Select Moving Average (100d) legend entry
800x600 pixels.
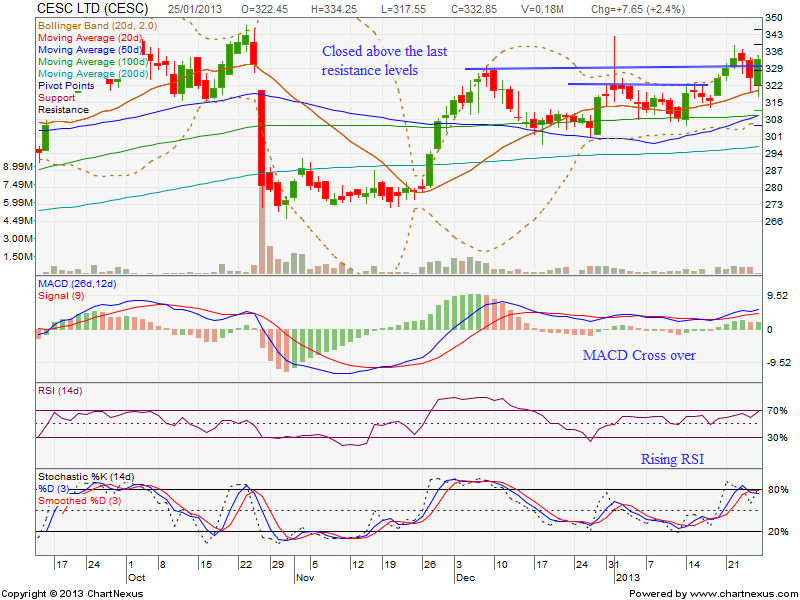[x=93, y=62]
